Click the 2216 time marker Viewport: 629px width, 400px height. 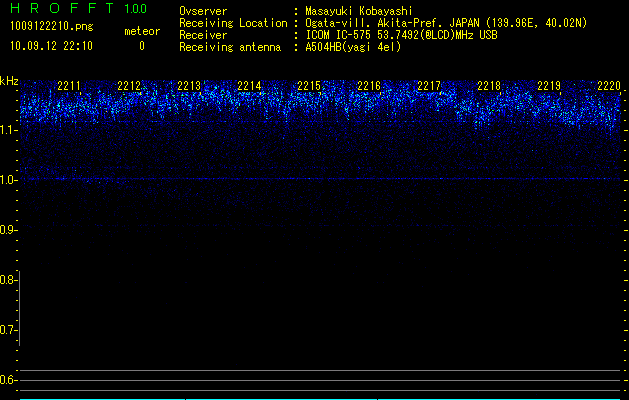coord(369,86)
